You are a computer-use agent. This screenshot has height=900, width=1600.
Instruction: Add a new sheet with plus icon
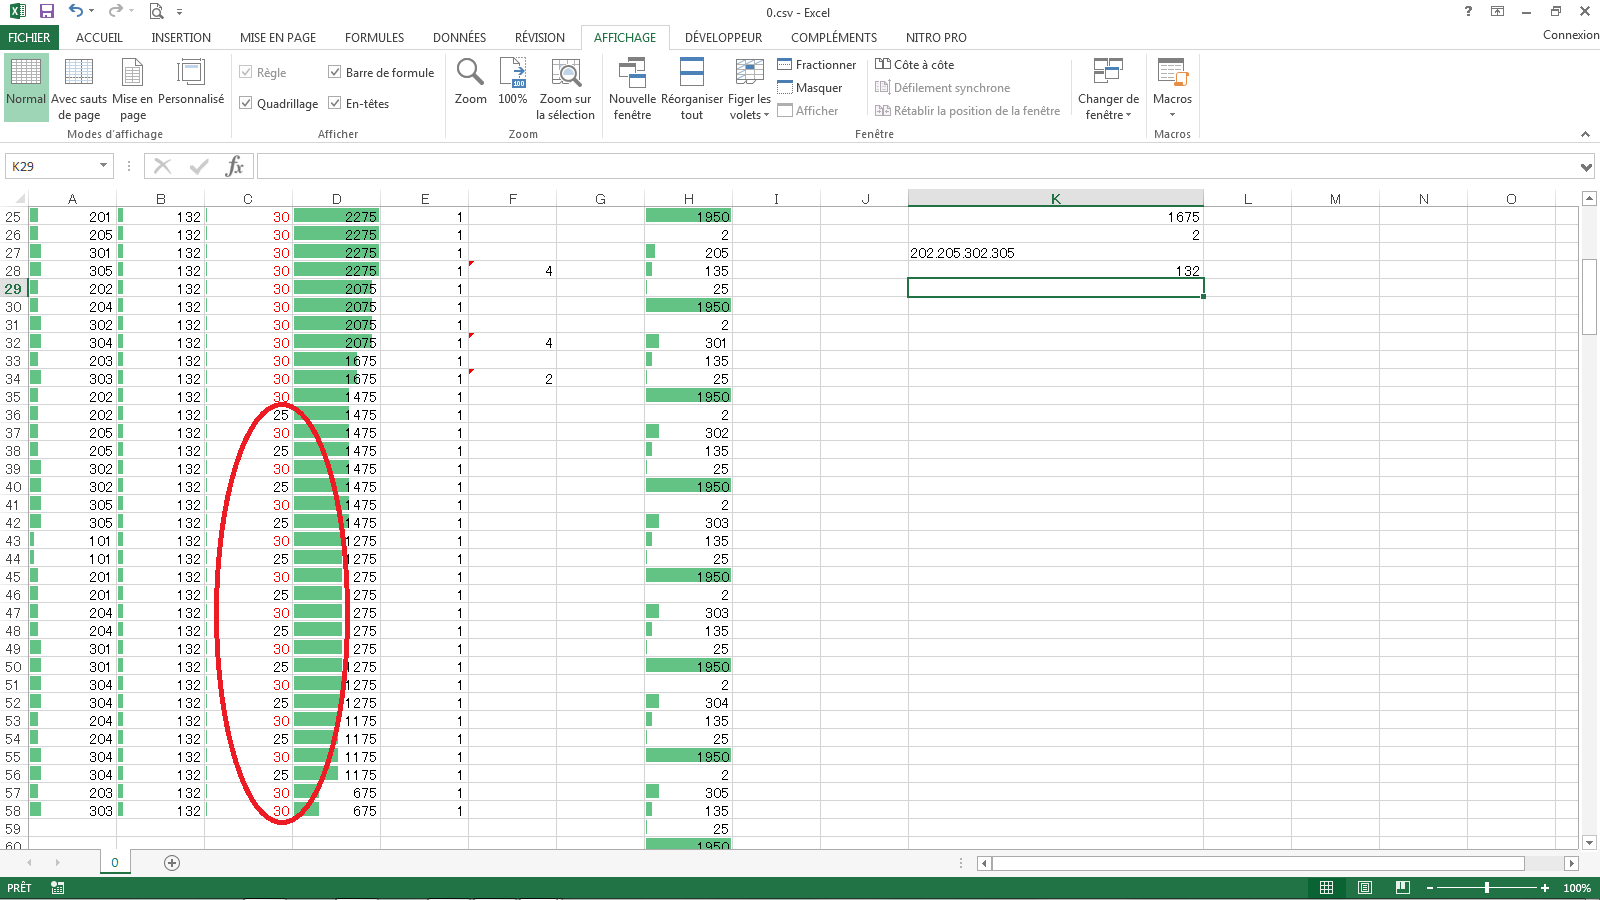(x=172, y=863)
